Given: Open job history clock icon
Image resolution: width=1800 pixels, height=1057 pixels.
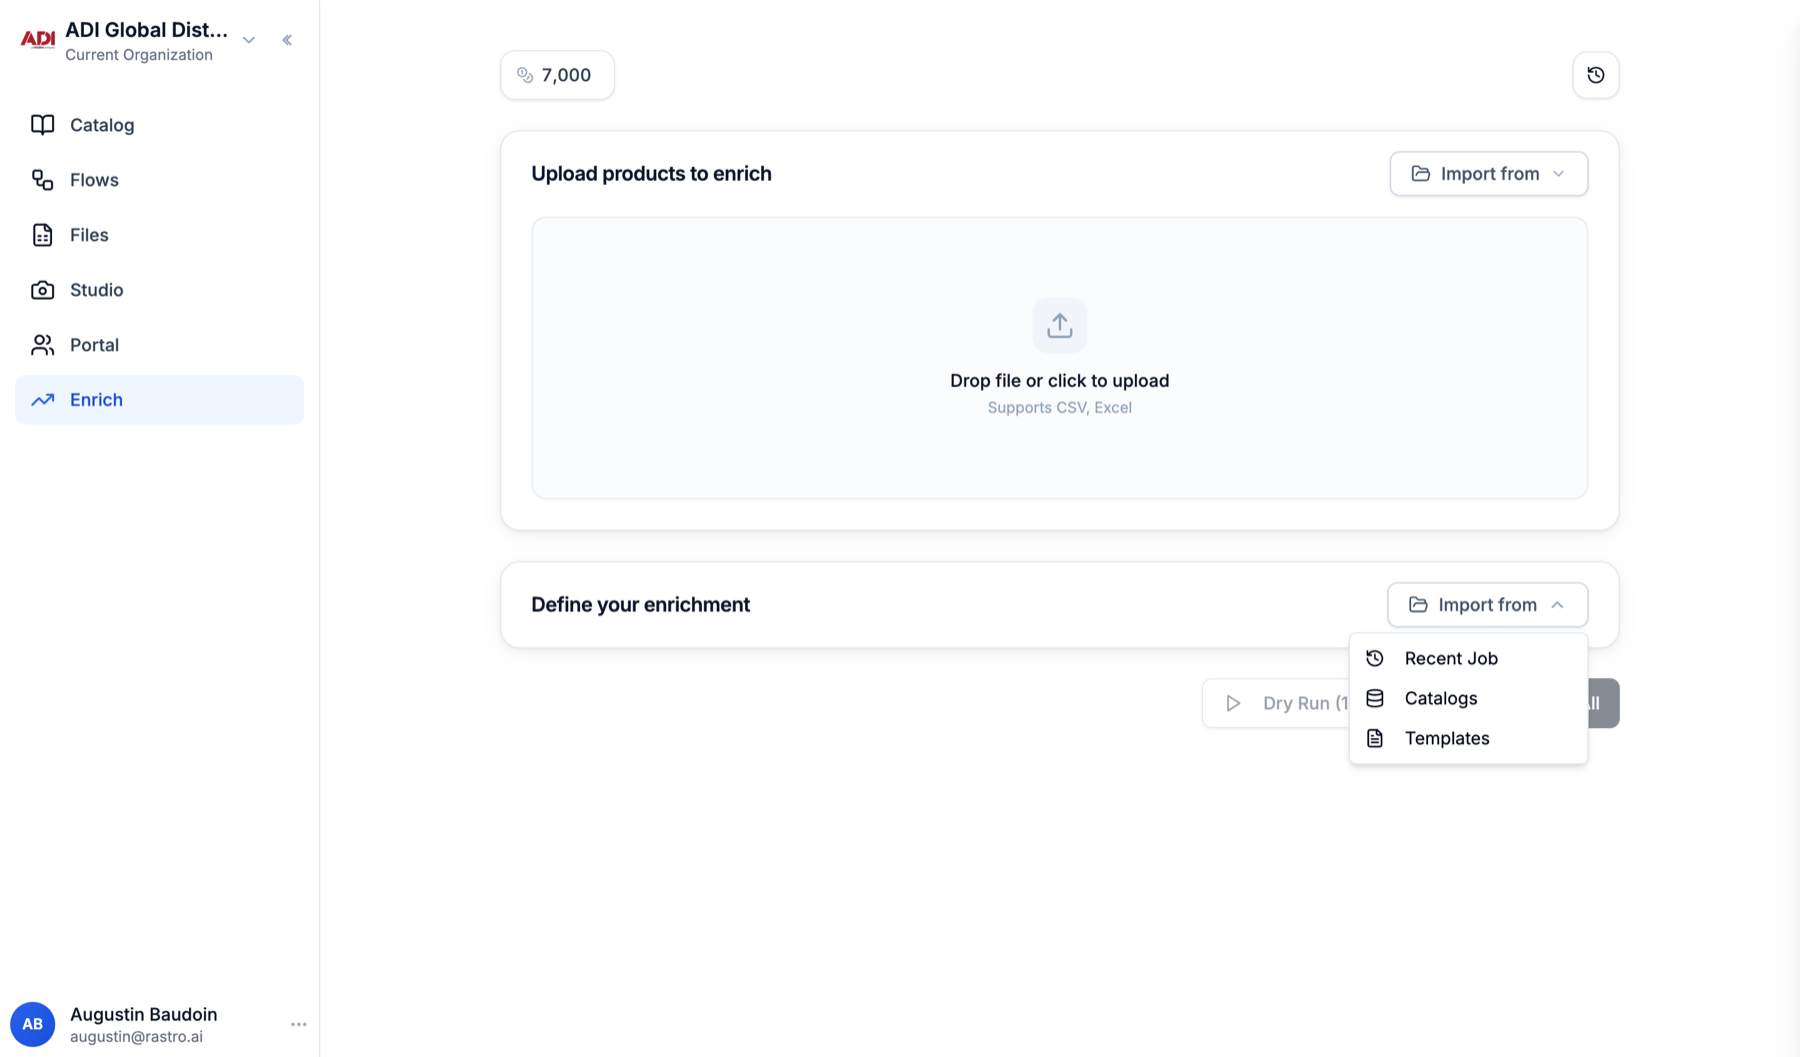Looking at the screenshot, I should (1595, 75).
